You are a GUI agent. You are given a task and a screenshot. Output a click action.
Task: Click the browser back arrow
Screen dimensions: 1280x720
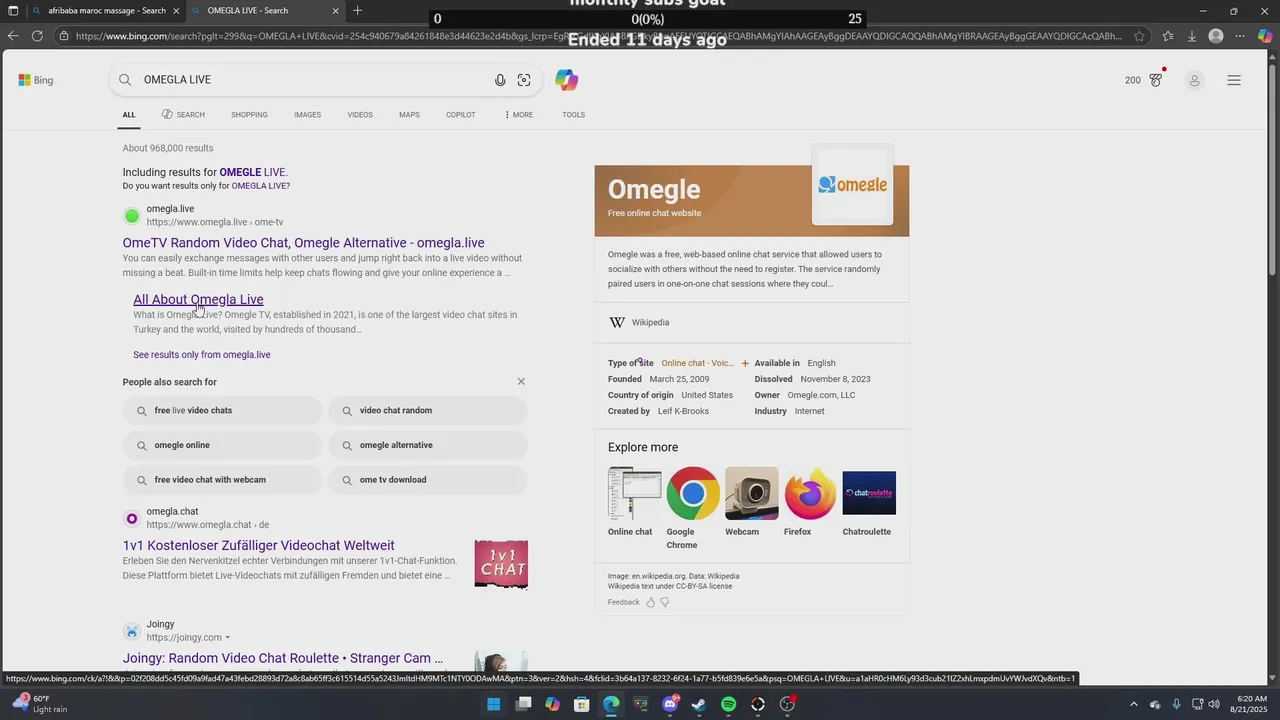click(12, 36)
